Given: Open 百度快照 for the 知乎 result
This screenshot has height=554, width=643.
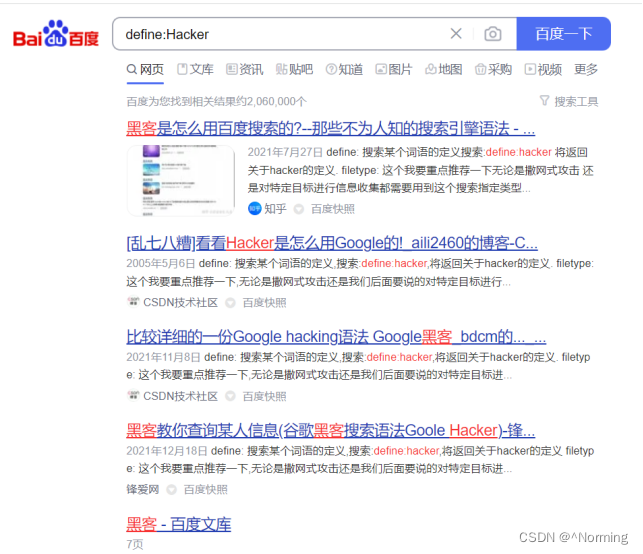Looking at the screenshot, I should [x=333, y=209].
